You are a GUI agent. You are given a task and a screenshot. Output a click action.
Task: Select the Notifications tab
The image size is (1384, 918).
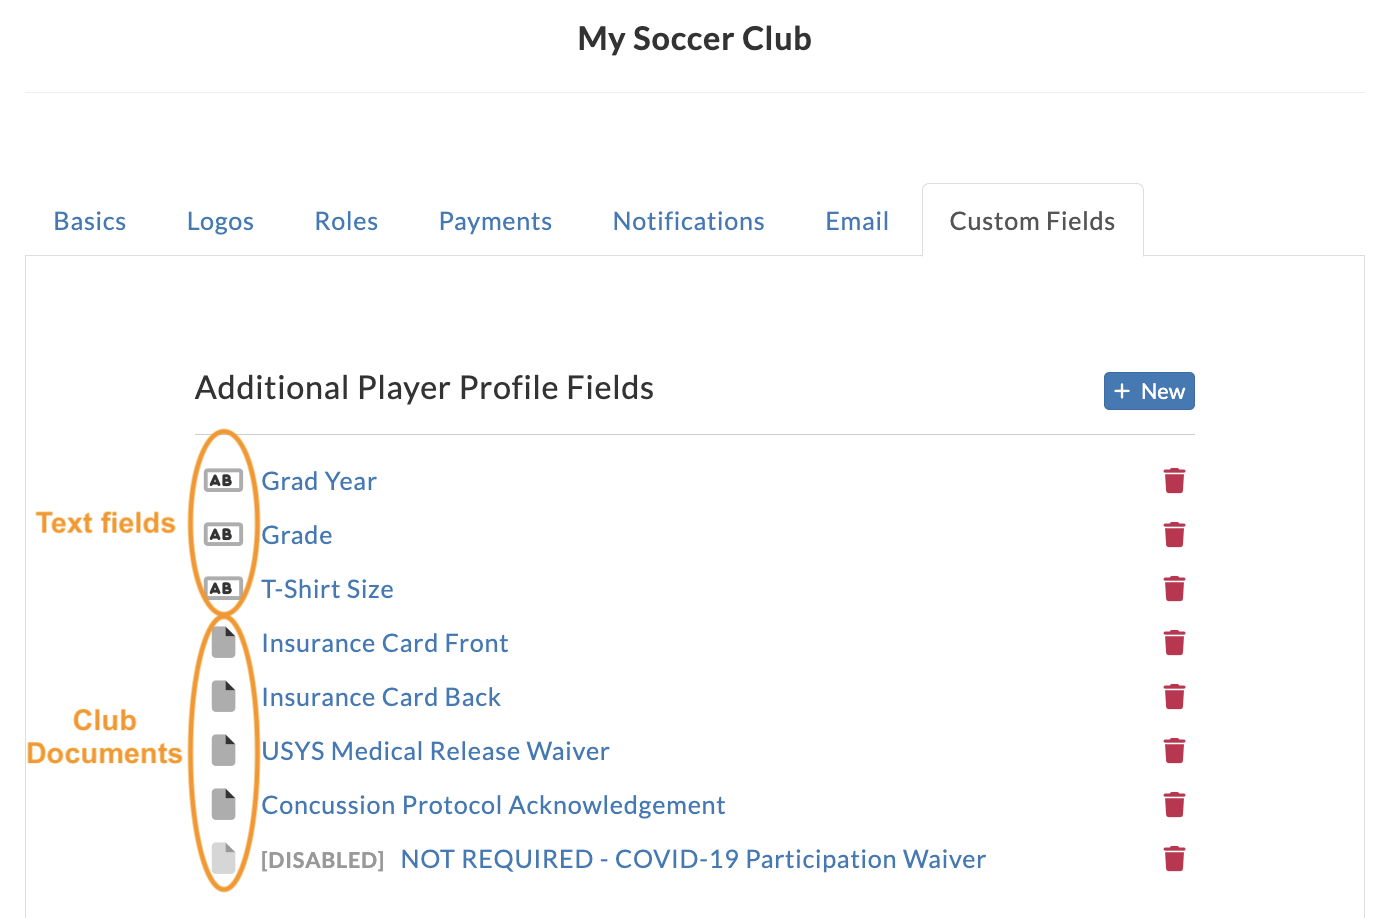688,221
